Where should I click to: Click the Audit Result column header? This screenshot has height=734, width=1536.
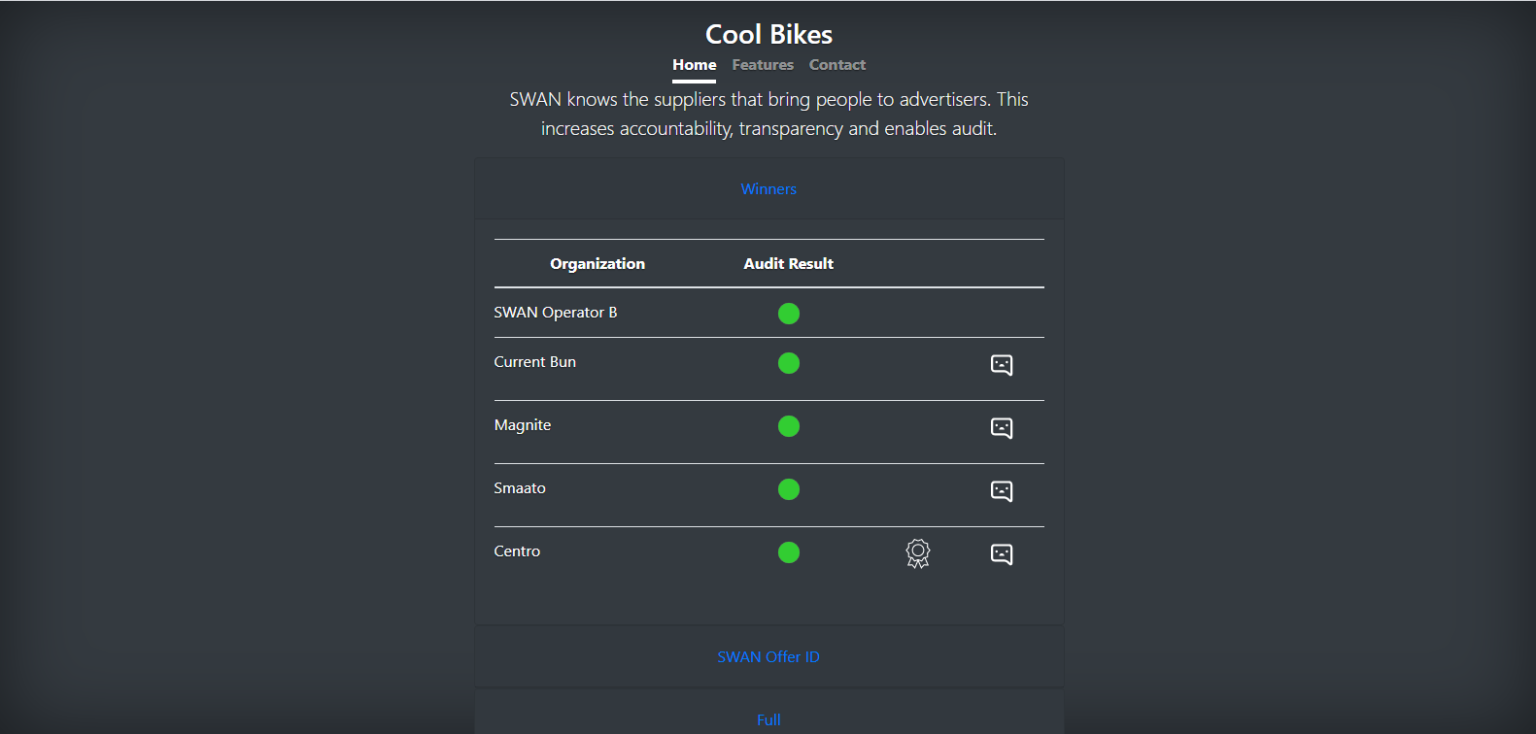click(x=788, y=264)
